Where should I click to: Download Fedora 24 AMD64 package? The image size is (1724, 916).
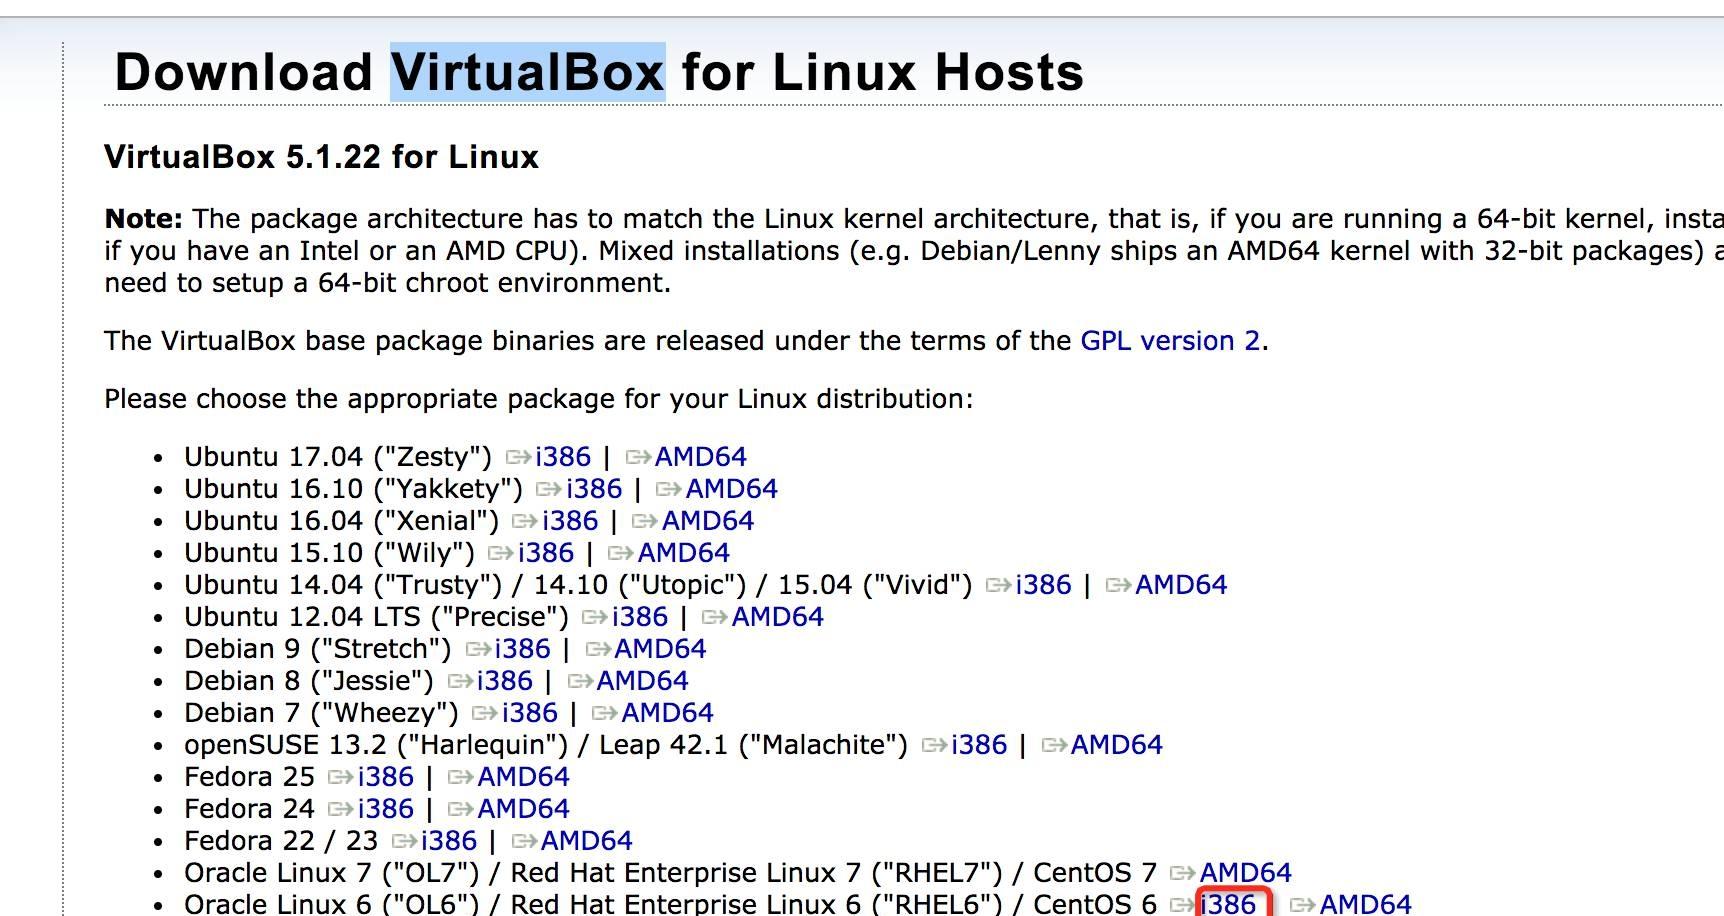[x=524, y=809]
